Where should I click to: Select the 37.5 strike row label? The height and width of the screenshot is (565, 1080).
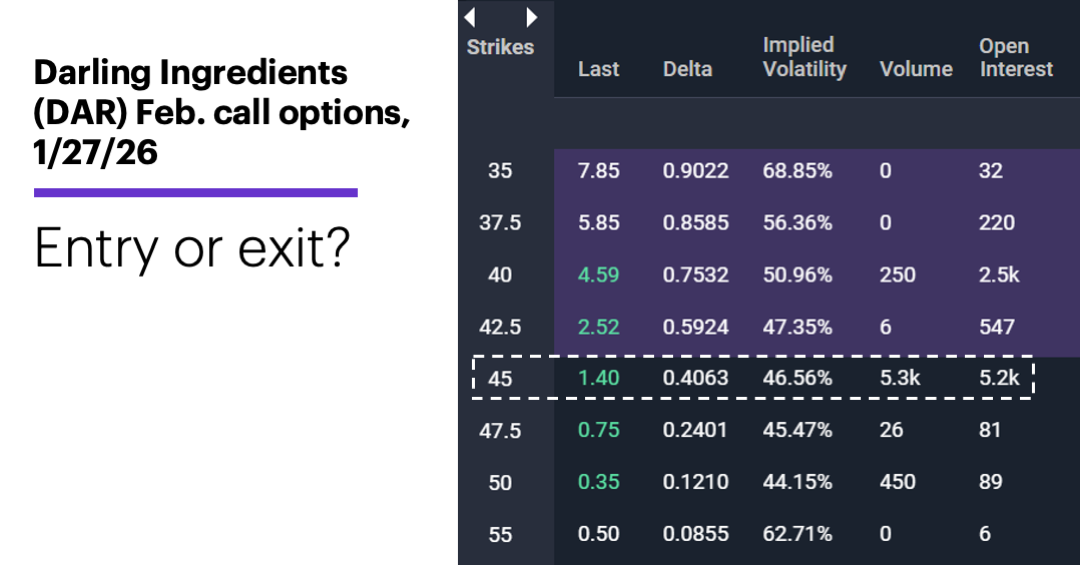[x=500, y=223]
